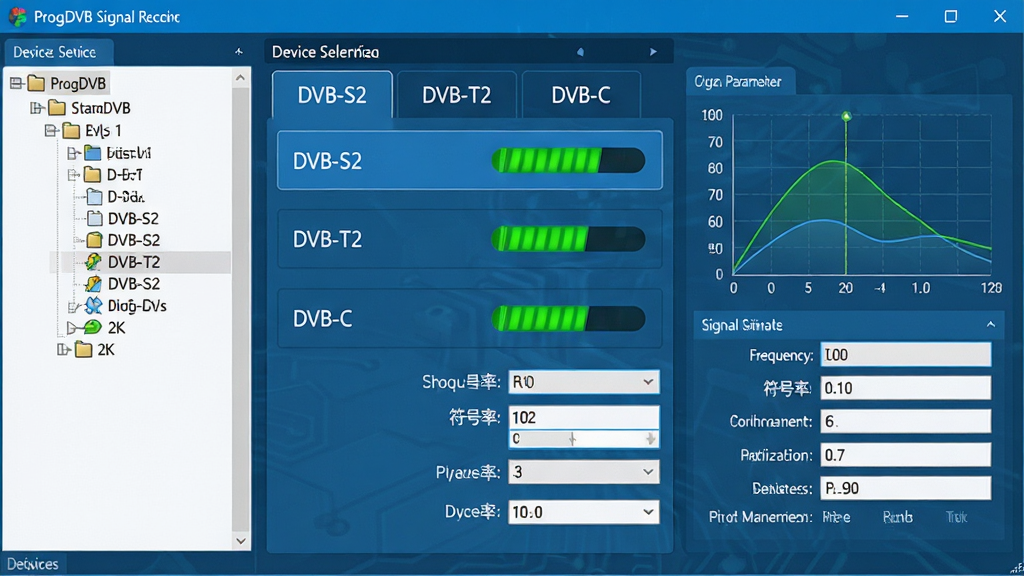Image resolution: width=1024 pixels, height=576 pixels.
Task: Click the satellite icon next to Diog-DVs
Action: pos(93,306)
